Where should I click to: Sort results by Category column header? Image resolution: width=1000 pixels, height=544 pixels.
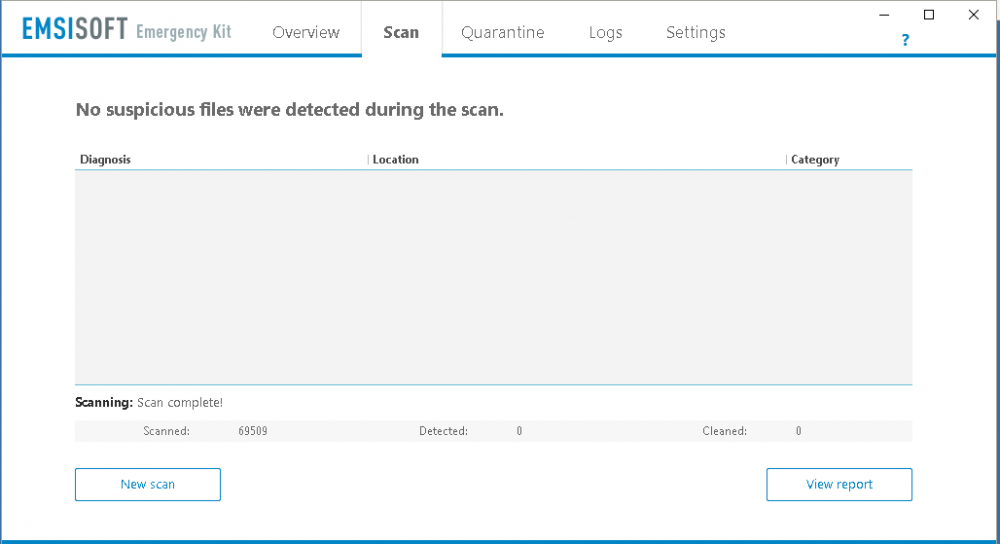pyautogui.click(x=849, y=159)
